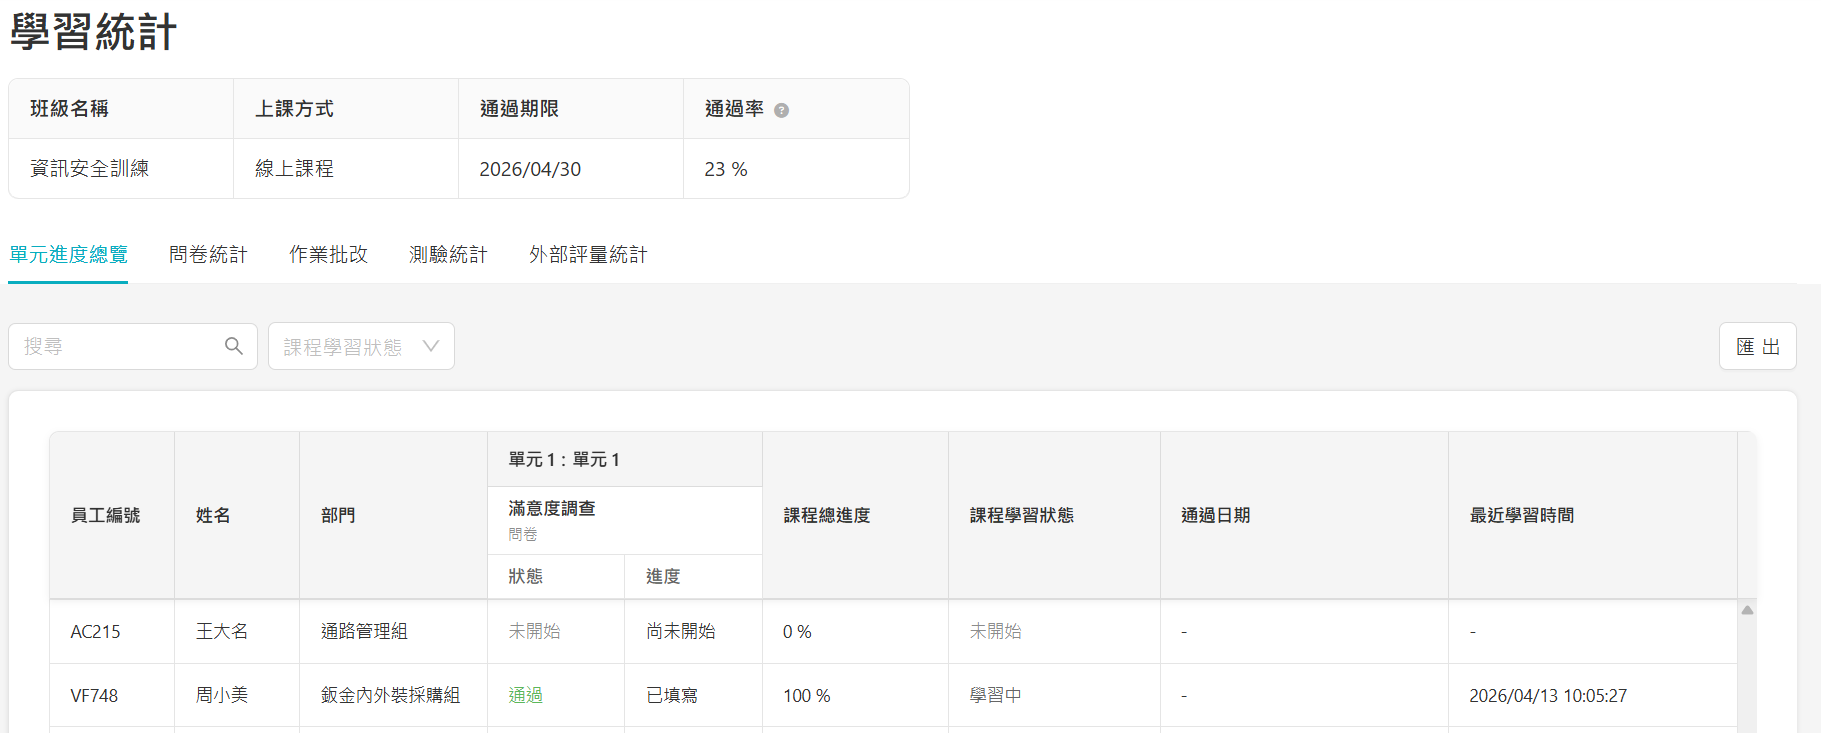The width and height of the screenshot is (1821, 733).
Task: Click the name 周小美 in table
Action: pos(222,695)
